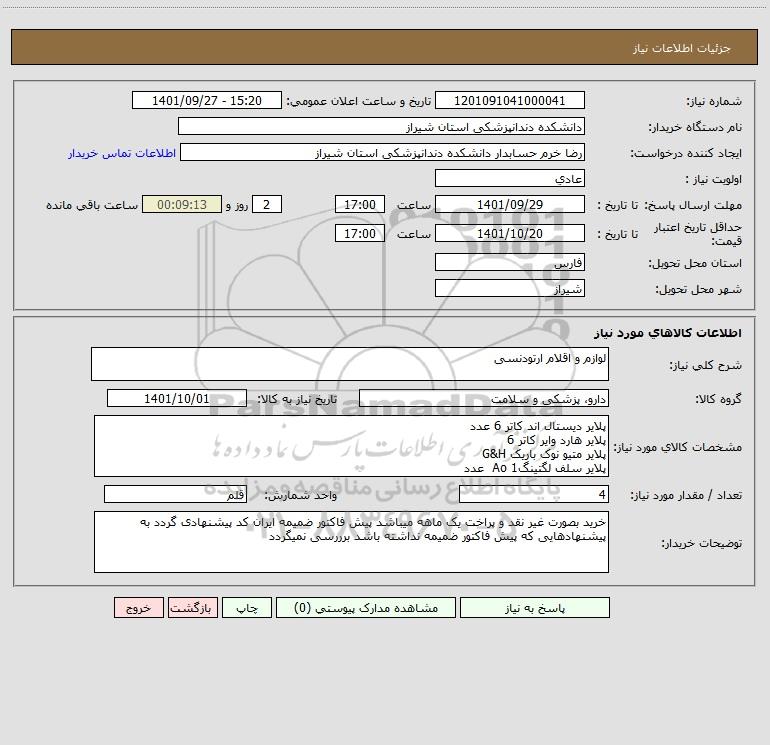Click the مهلت ارسال پاسخ label
The height and width of the screenshot is (745, 770).
coord(693,205)
